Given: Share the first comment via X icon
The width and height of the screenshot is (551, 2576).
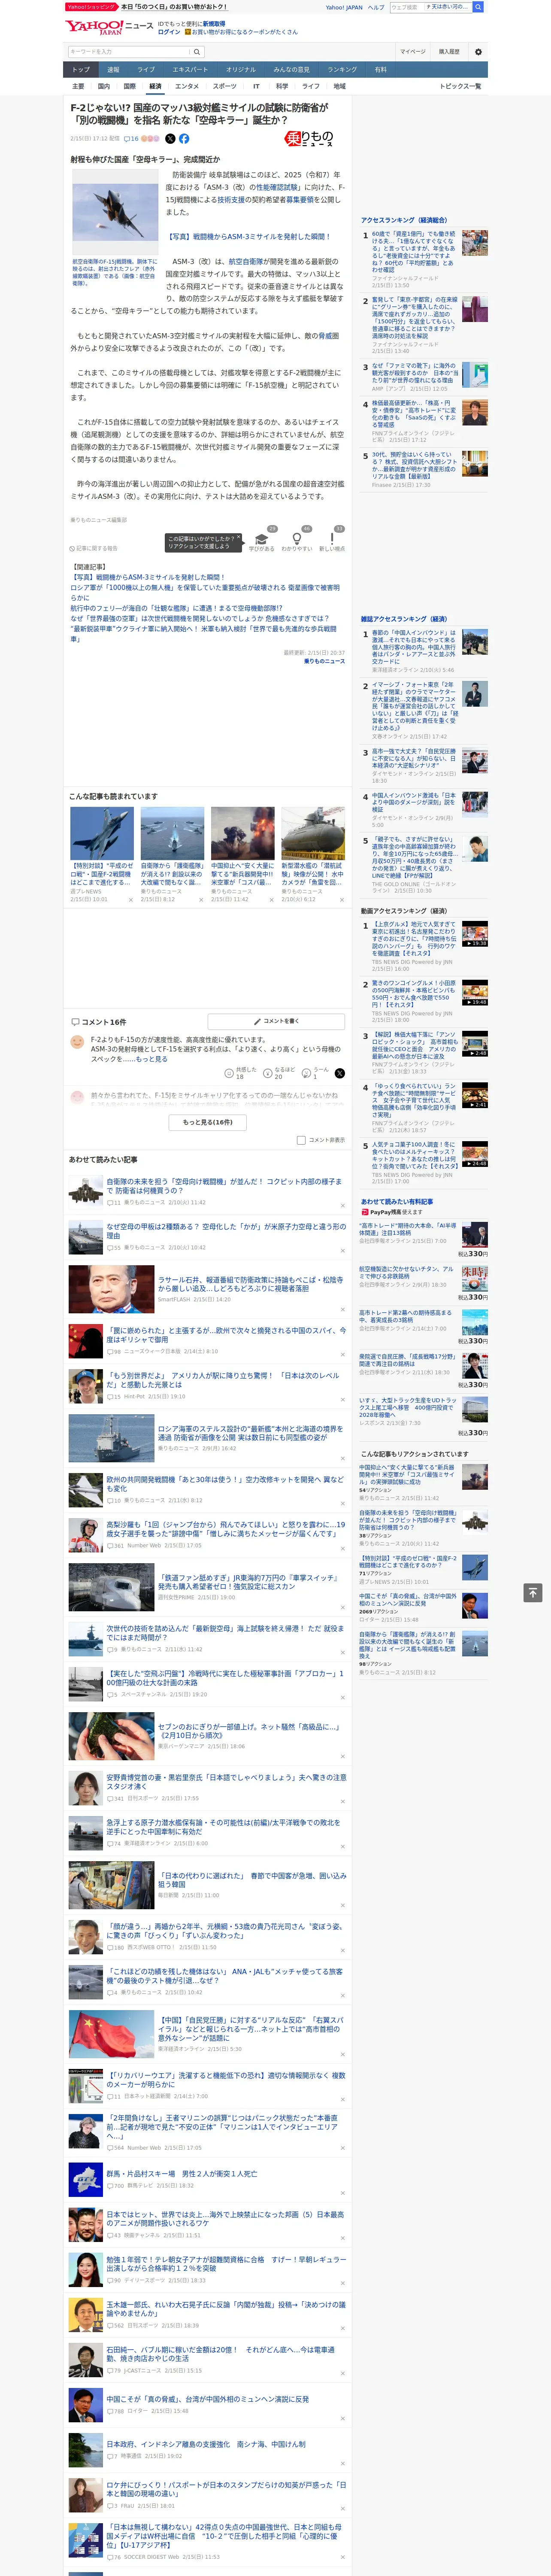Looking at the screenshot, I should pyautogui.click(x=340, y=1073).
